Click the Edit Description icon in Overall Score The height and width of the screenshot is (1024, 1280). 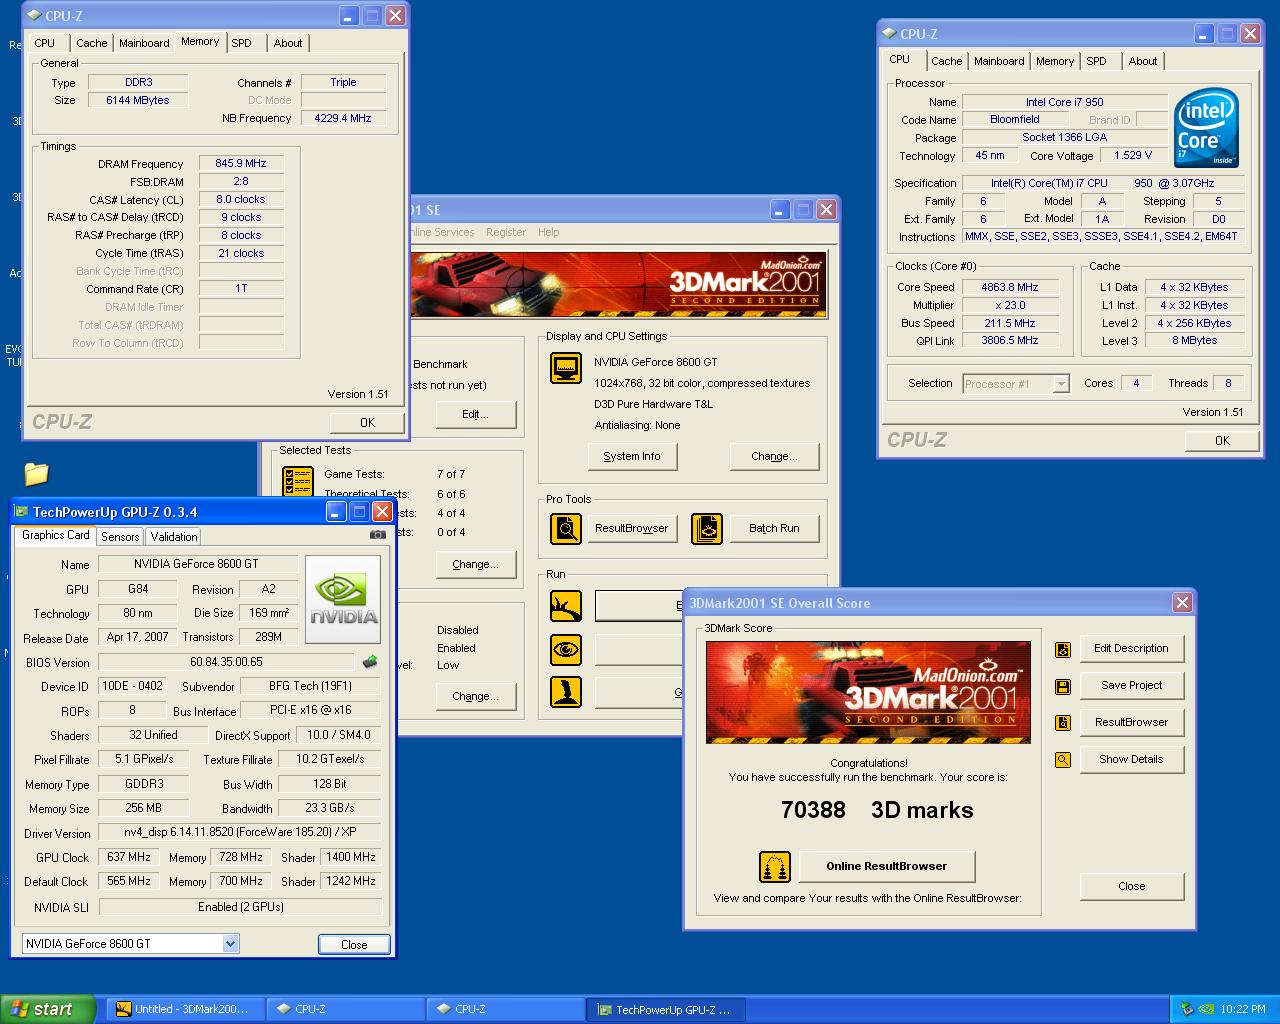pyautogui.click(x=1063, y=650)
